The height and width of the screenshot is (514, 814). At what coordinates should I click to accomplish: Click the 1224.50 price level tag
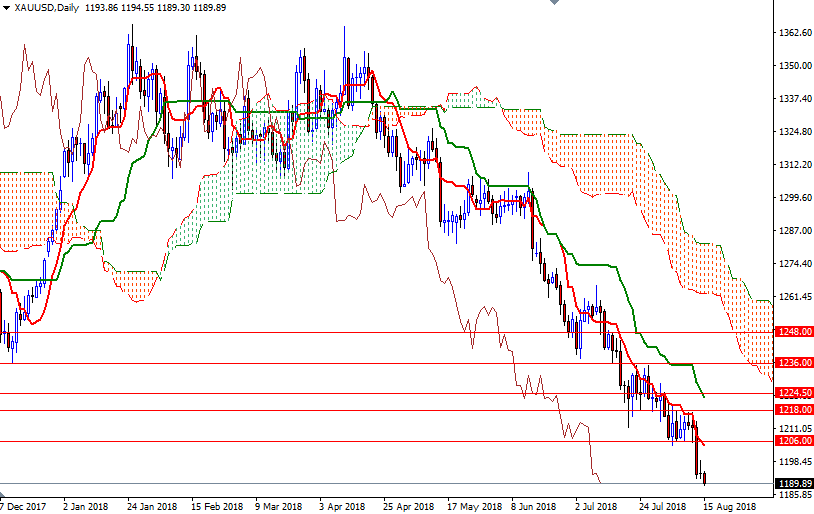point(793,393)
